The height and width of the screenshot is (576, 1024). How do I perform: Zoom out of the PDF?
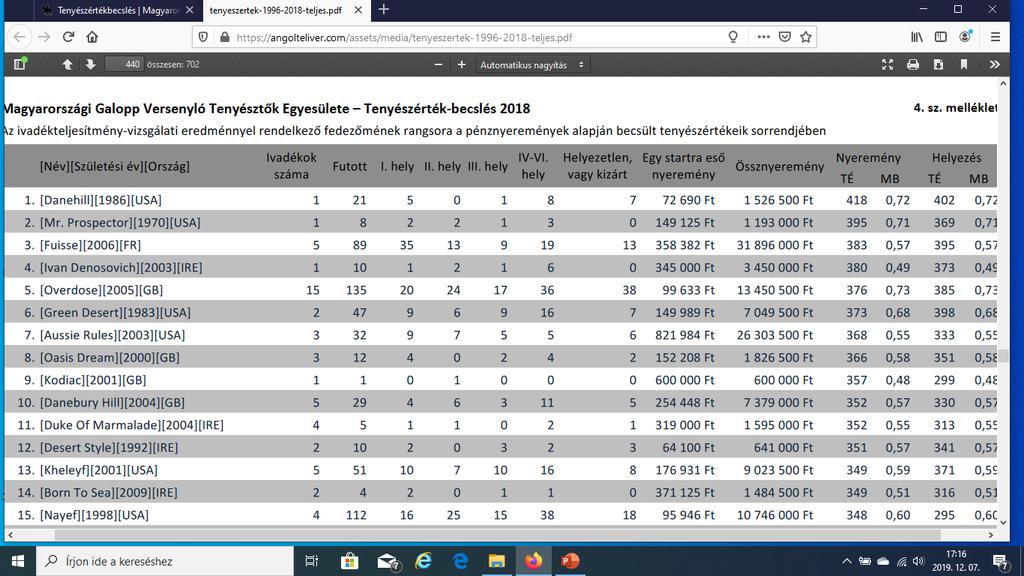click(x=438, y=65)
